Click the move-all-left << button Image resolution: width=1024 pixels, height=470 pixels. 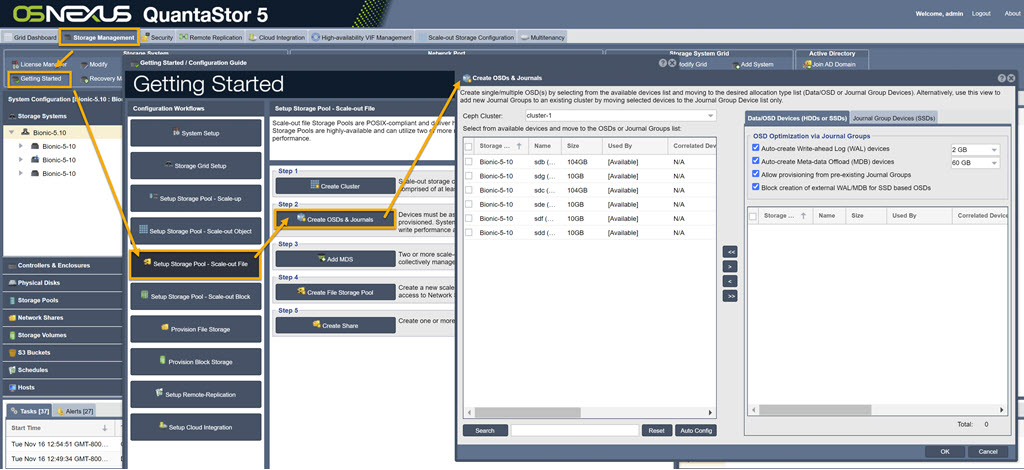730,251
